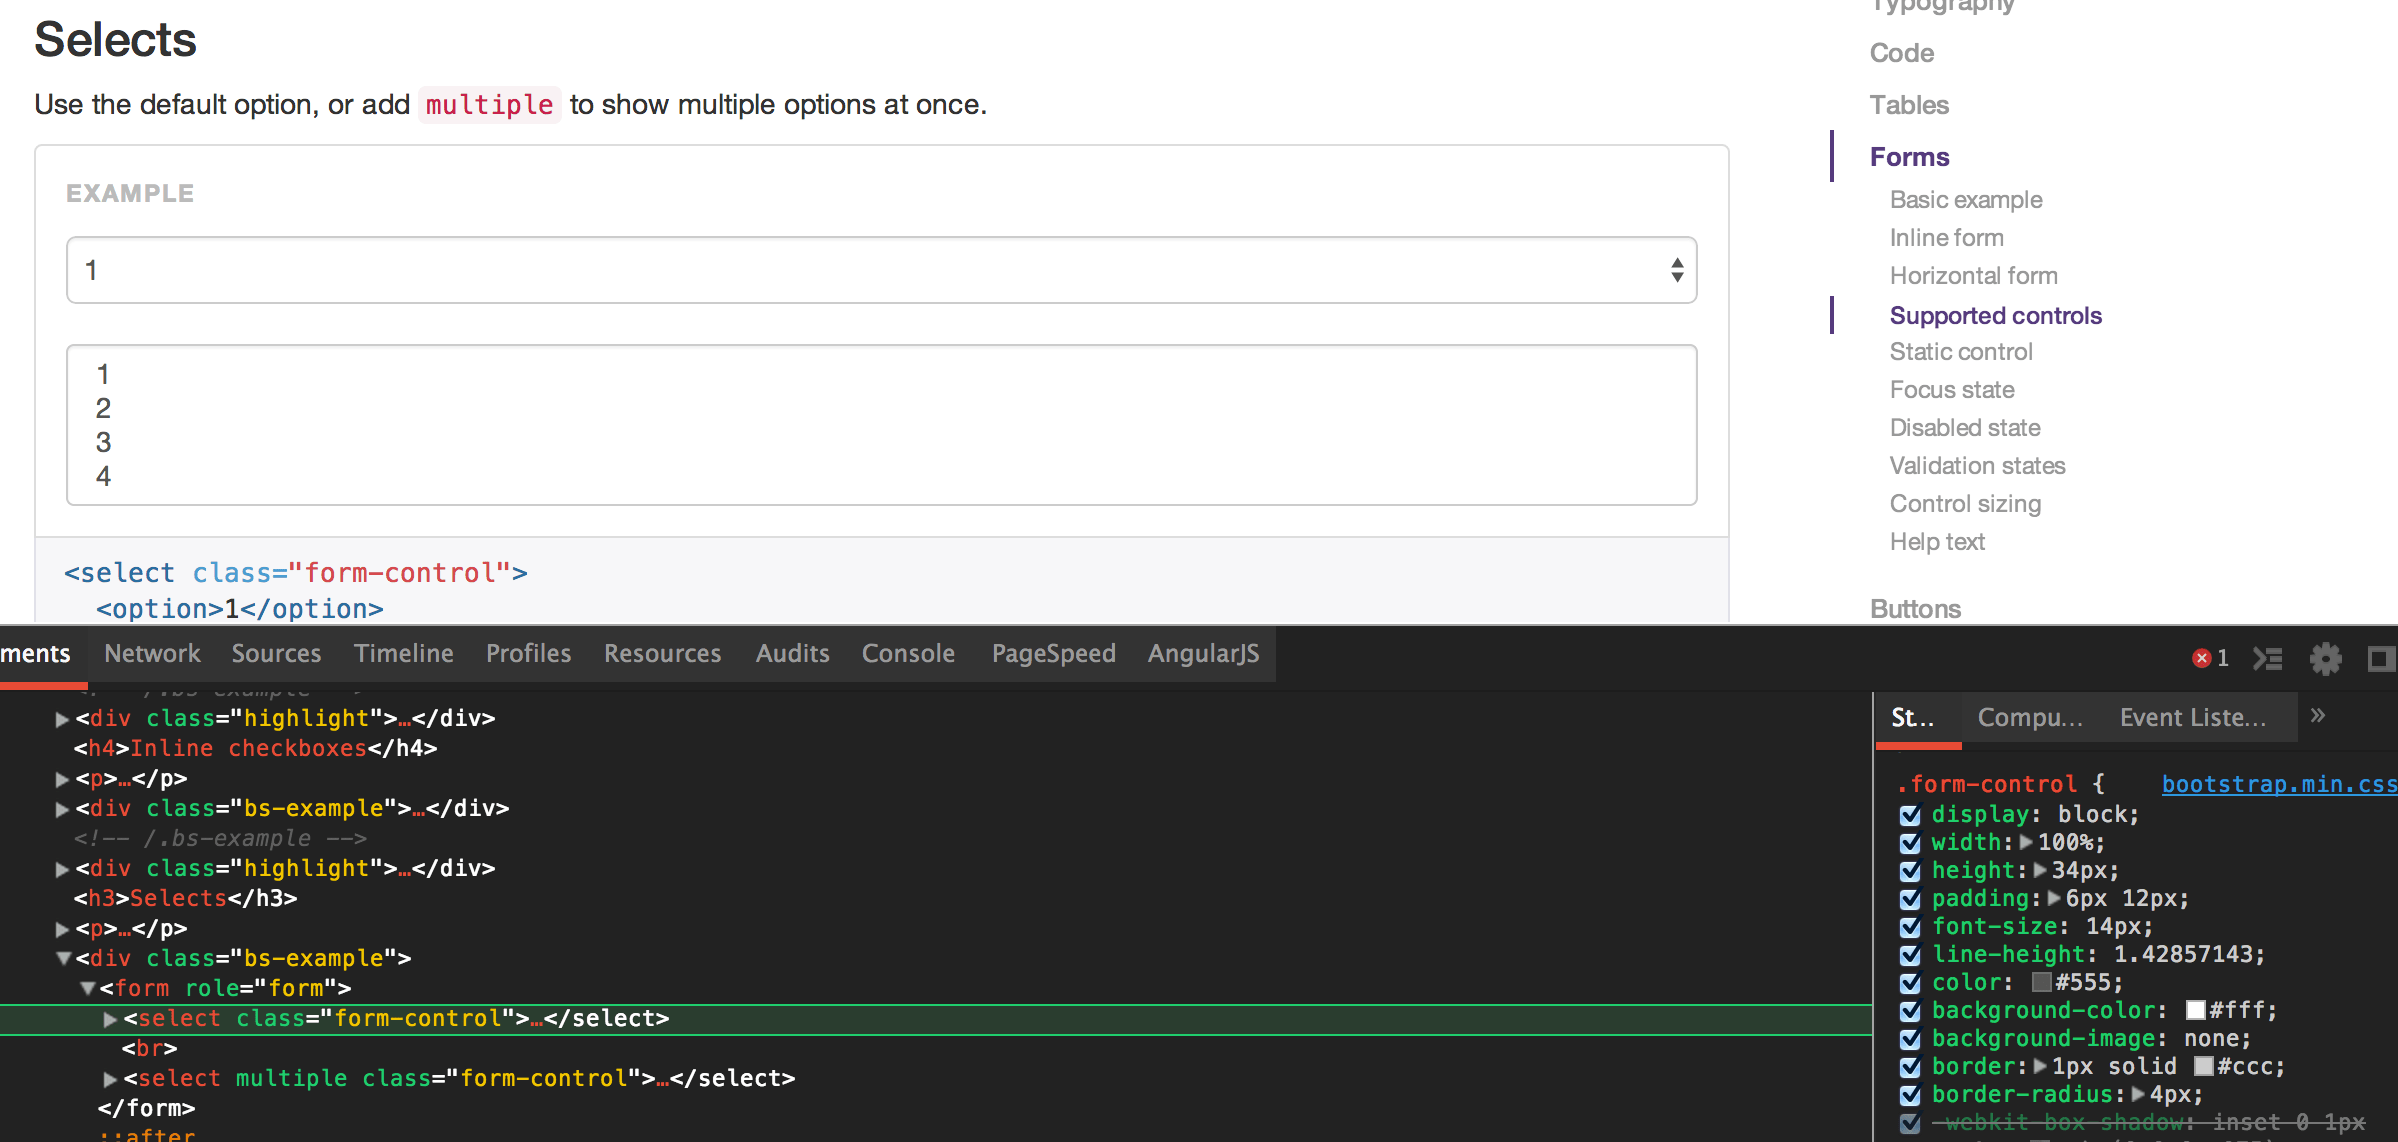The height and width of the screenshot is (1142, 2398).
Task: Open bootstrap.min.css source link
Action: tap(2278, 784)
